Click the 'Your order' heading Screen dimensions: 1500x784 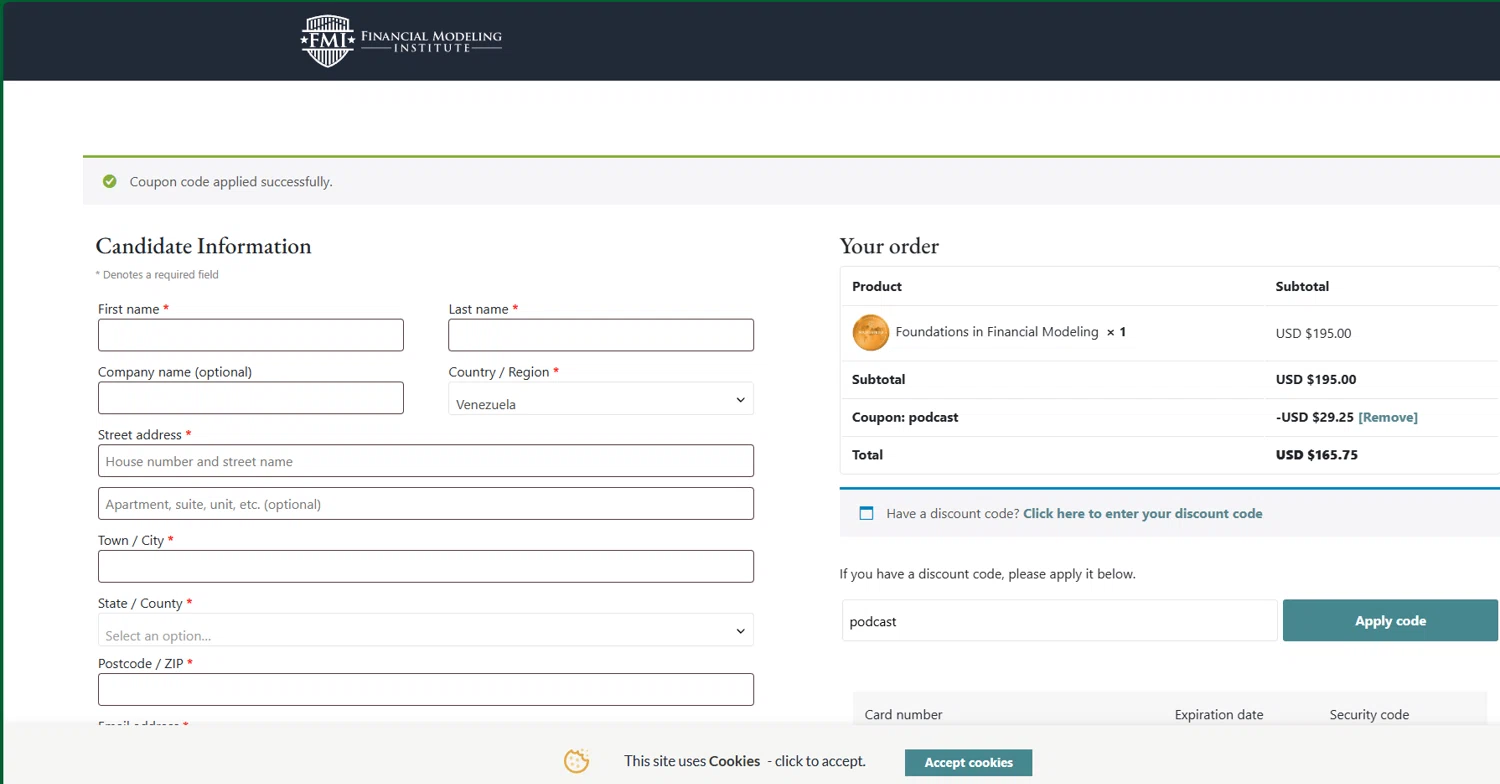click(889, 246)
